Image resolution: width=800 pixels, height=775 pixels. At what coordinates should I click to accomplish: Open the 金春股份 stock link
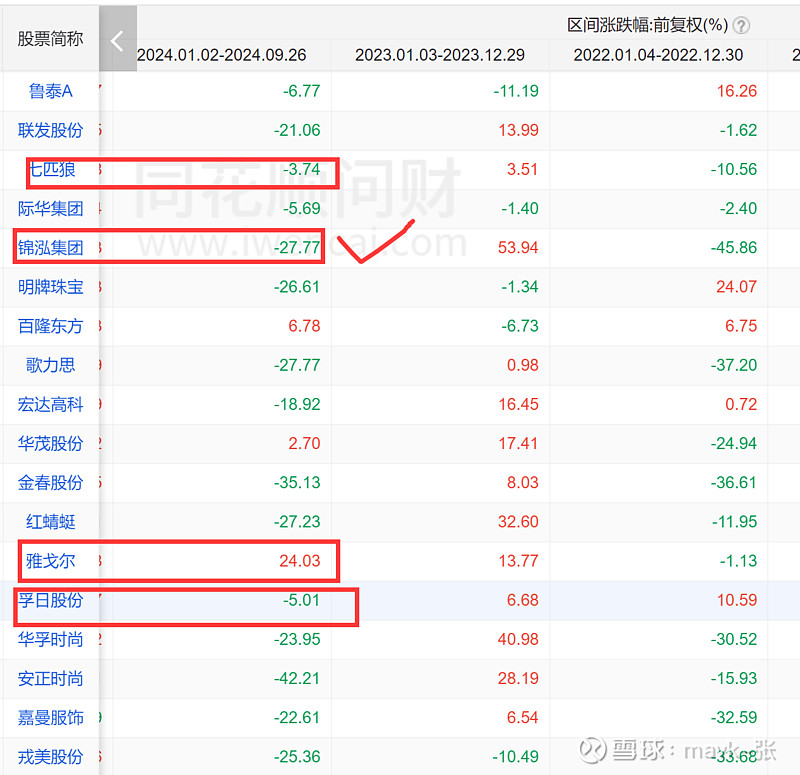(x=51, y=483)
